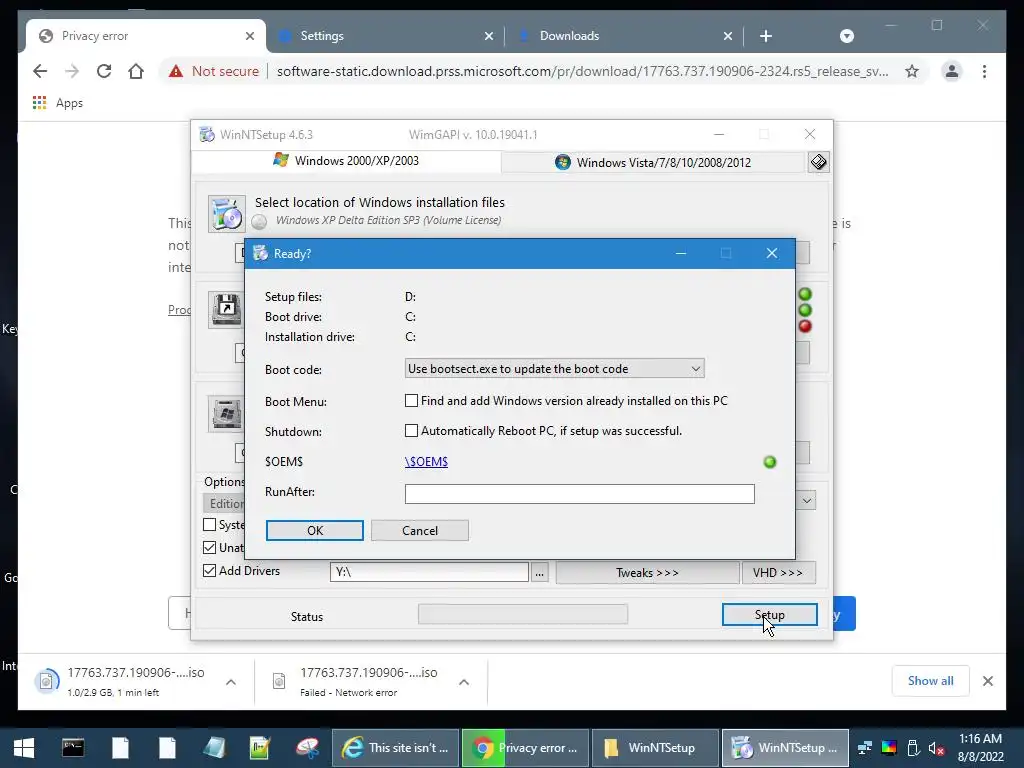The width and height of the screenshot is (1024, 768).
Task: Open the Boot code dropdown
Action: point(554,368)
